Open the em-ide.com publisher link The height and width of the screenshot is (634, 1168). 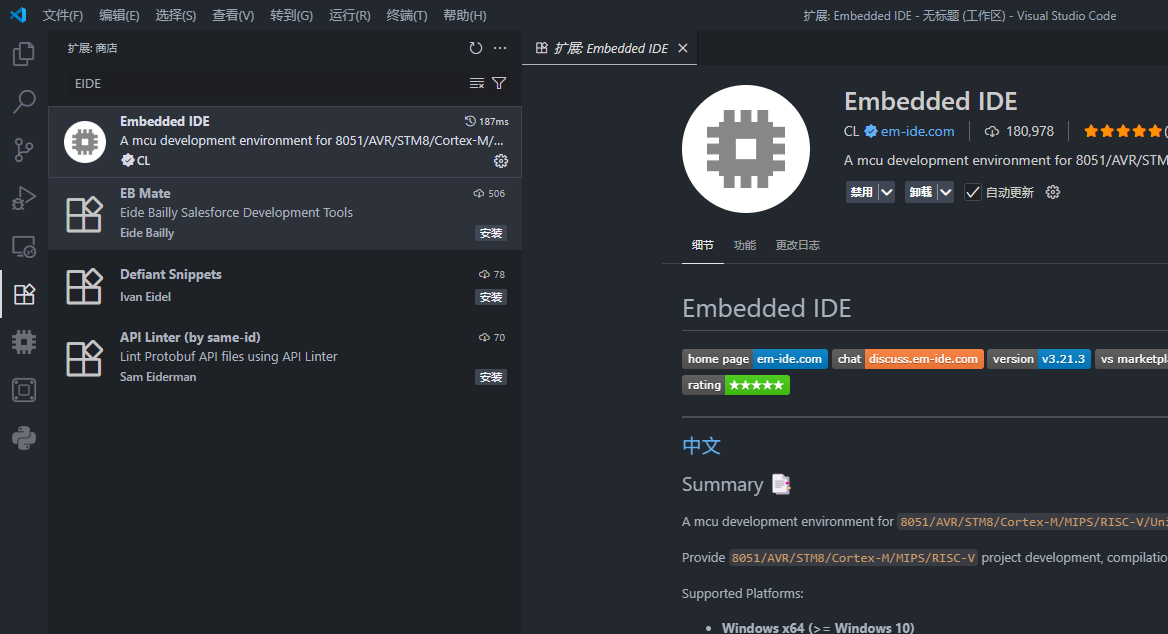[x=917, y=131]
